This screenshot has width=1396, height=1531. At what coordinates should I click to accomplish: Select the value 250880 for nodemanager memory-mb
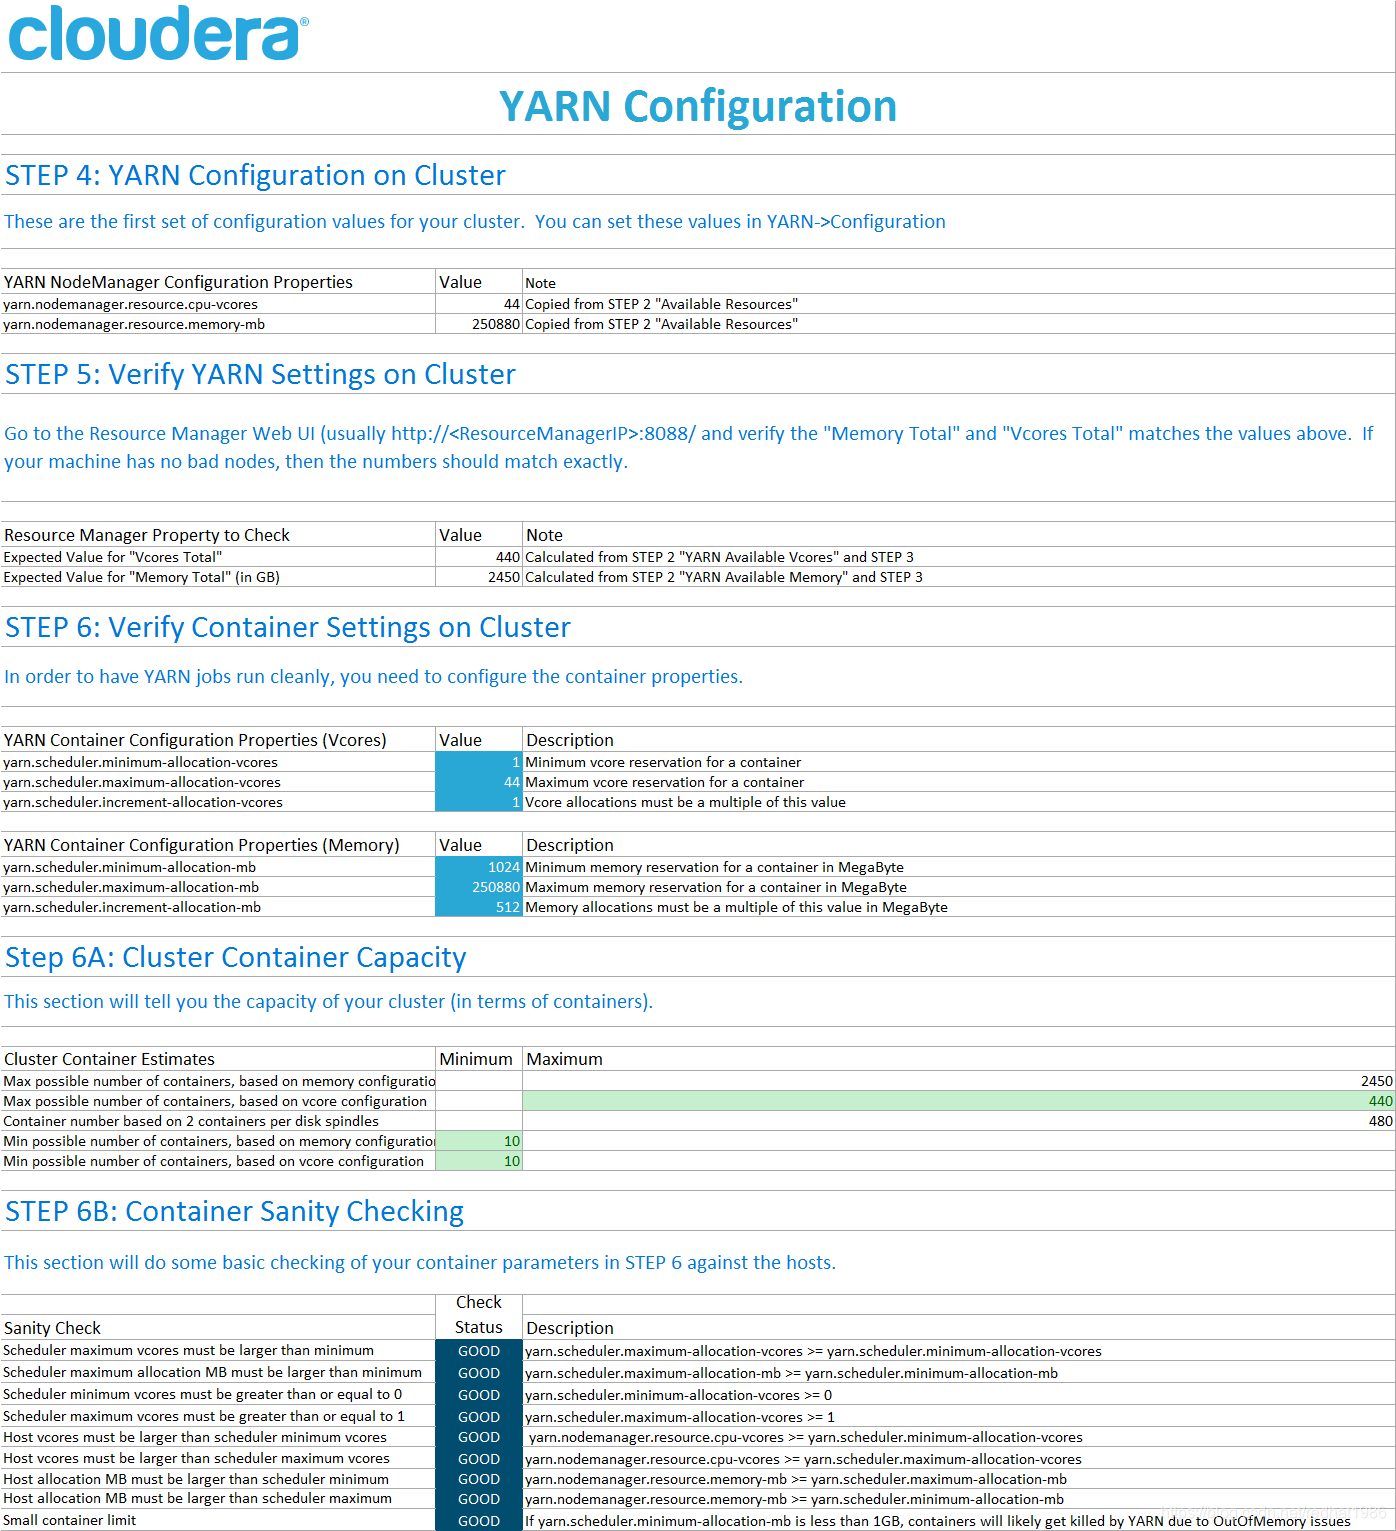tap(479, 324)
